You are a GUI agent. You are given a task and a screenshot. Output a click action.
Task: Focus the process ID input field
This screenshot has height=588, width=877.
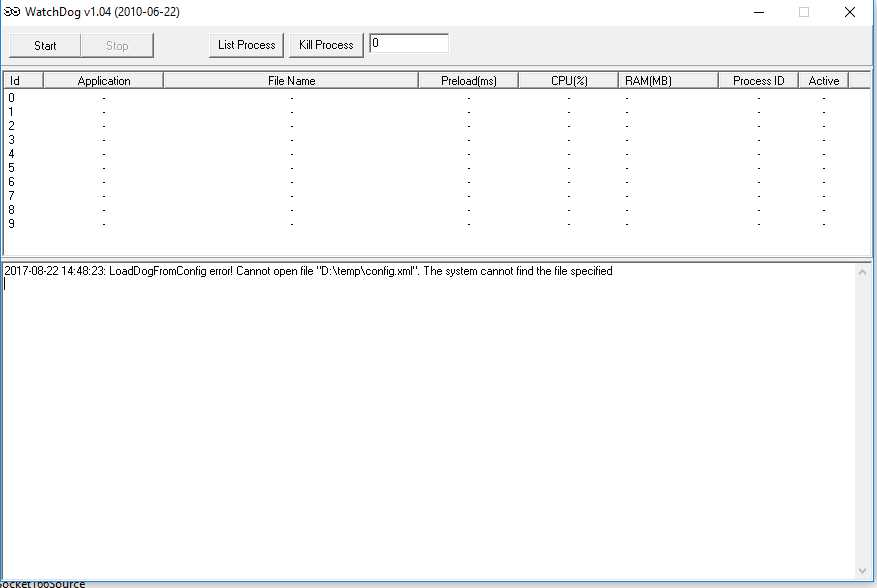(x=409, y=43)
